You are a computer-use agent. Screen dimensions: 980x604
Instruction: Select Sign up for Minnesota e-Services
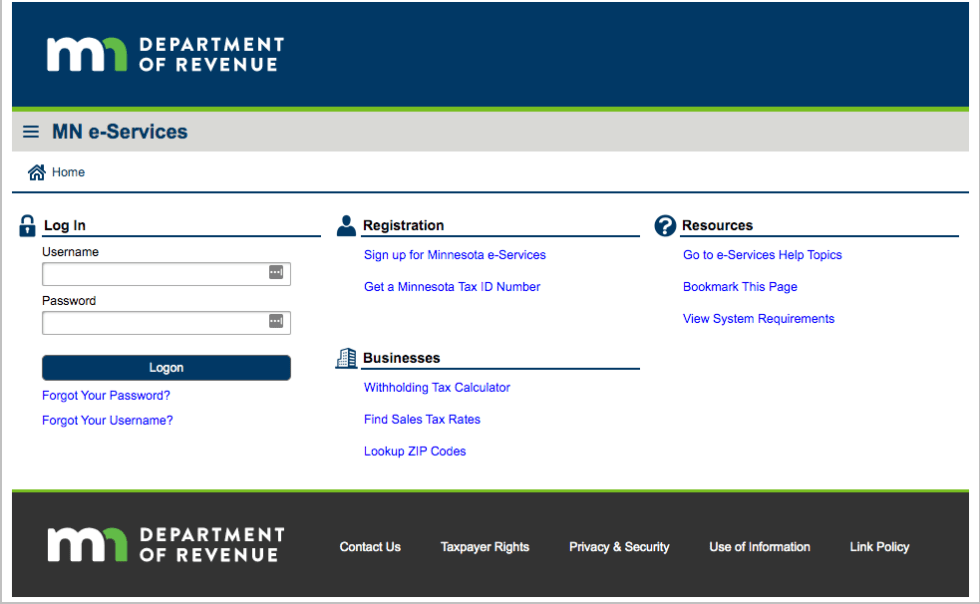[454, 255]
